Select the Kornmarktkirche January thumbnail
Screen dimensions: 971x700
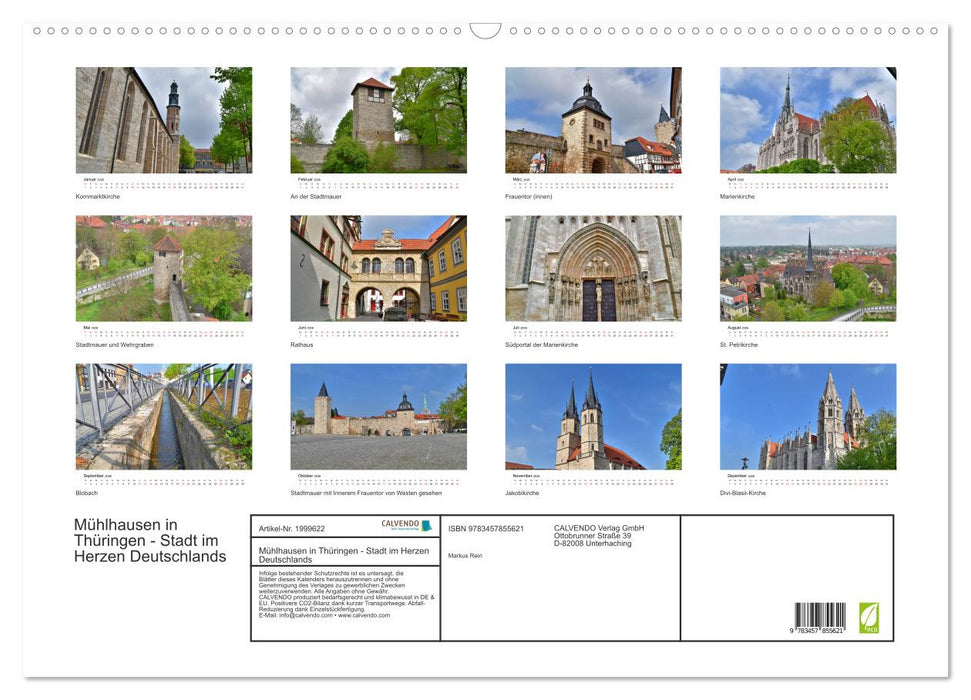pos(163,118)
